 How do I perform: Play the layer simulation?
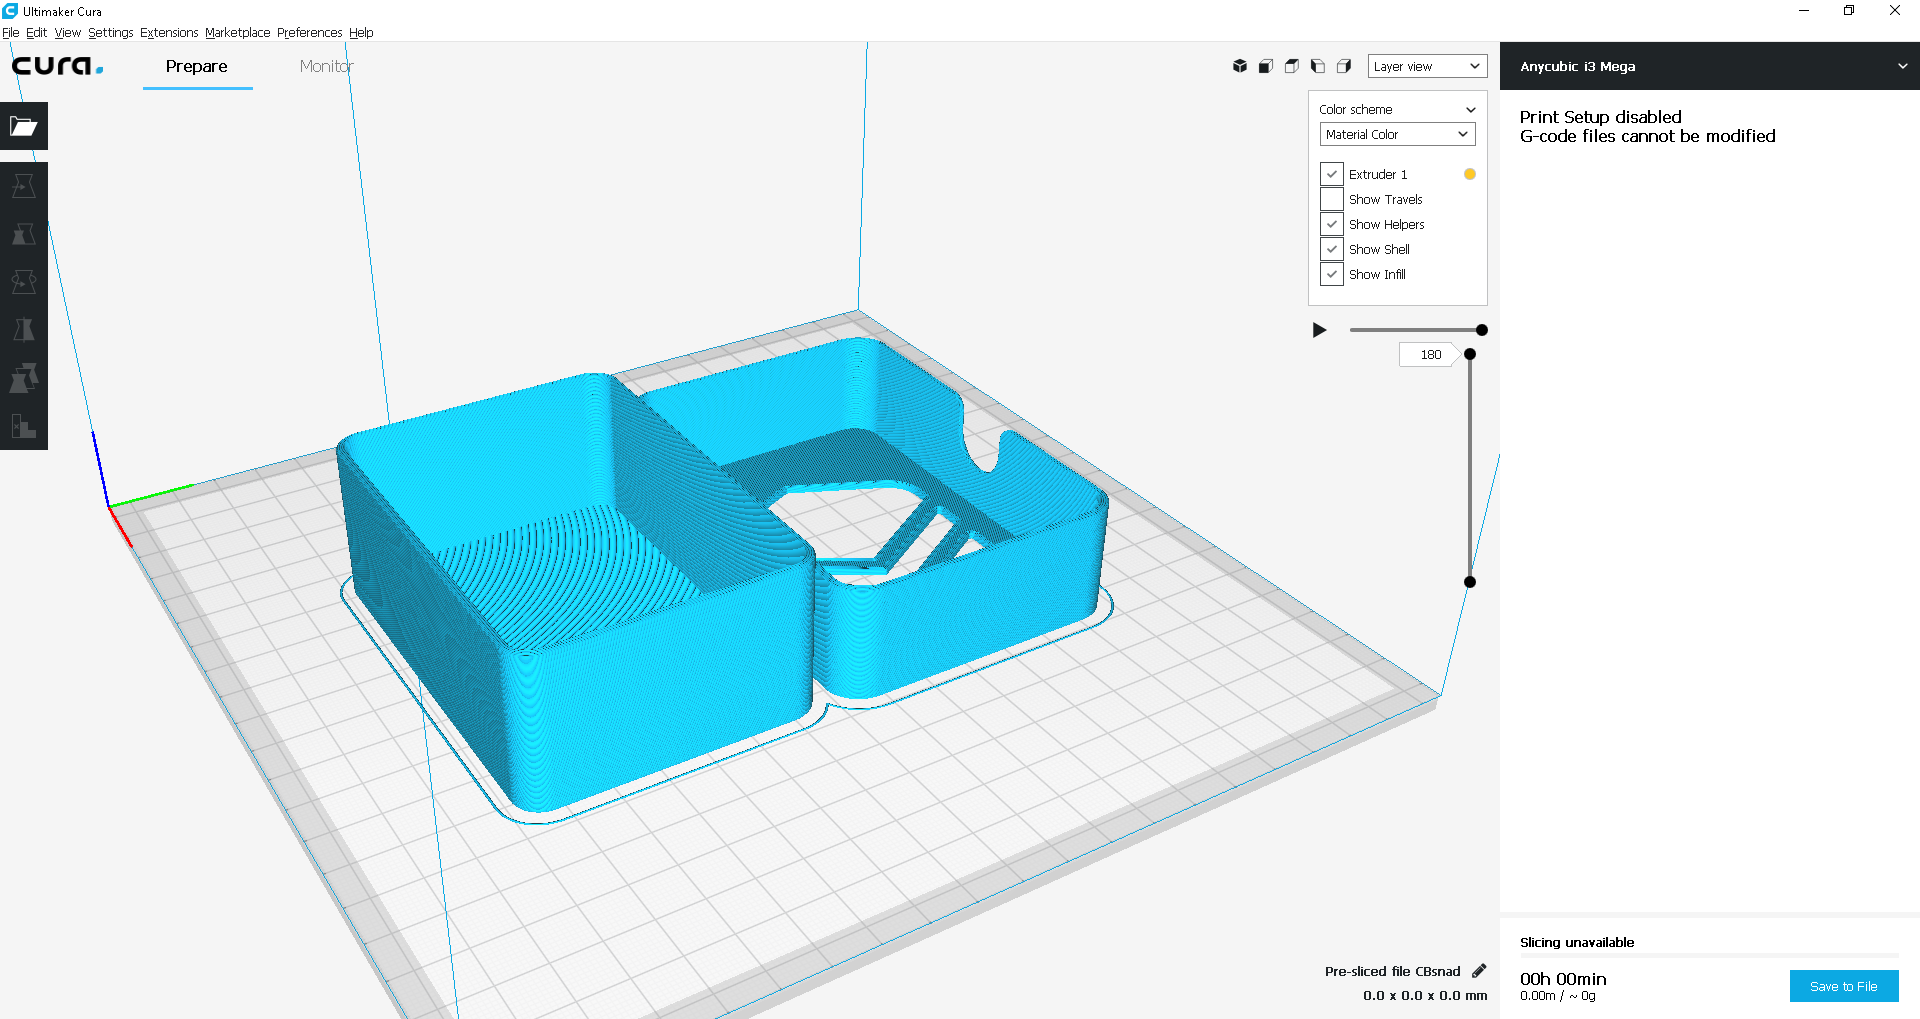[1319, 330]
